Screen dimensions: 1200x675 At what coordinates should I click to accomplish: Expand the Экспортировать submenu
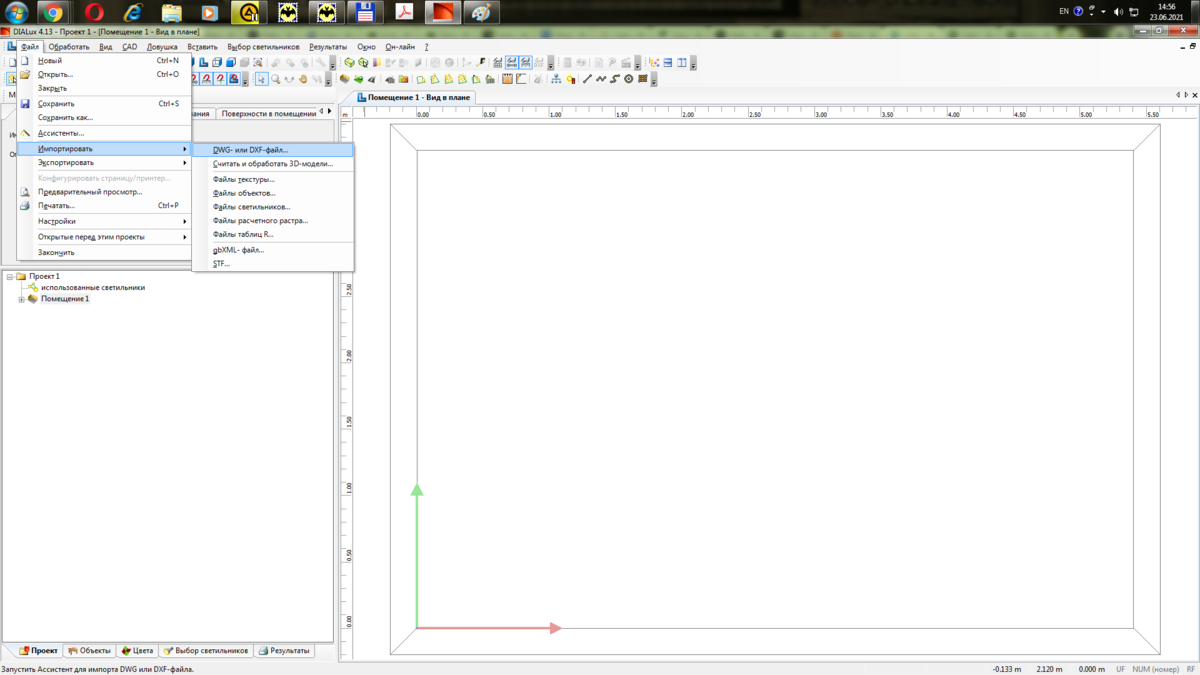[104, 163]
